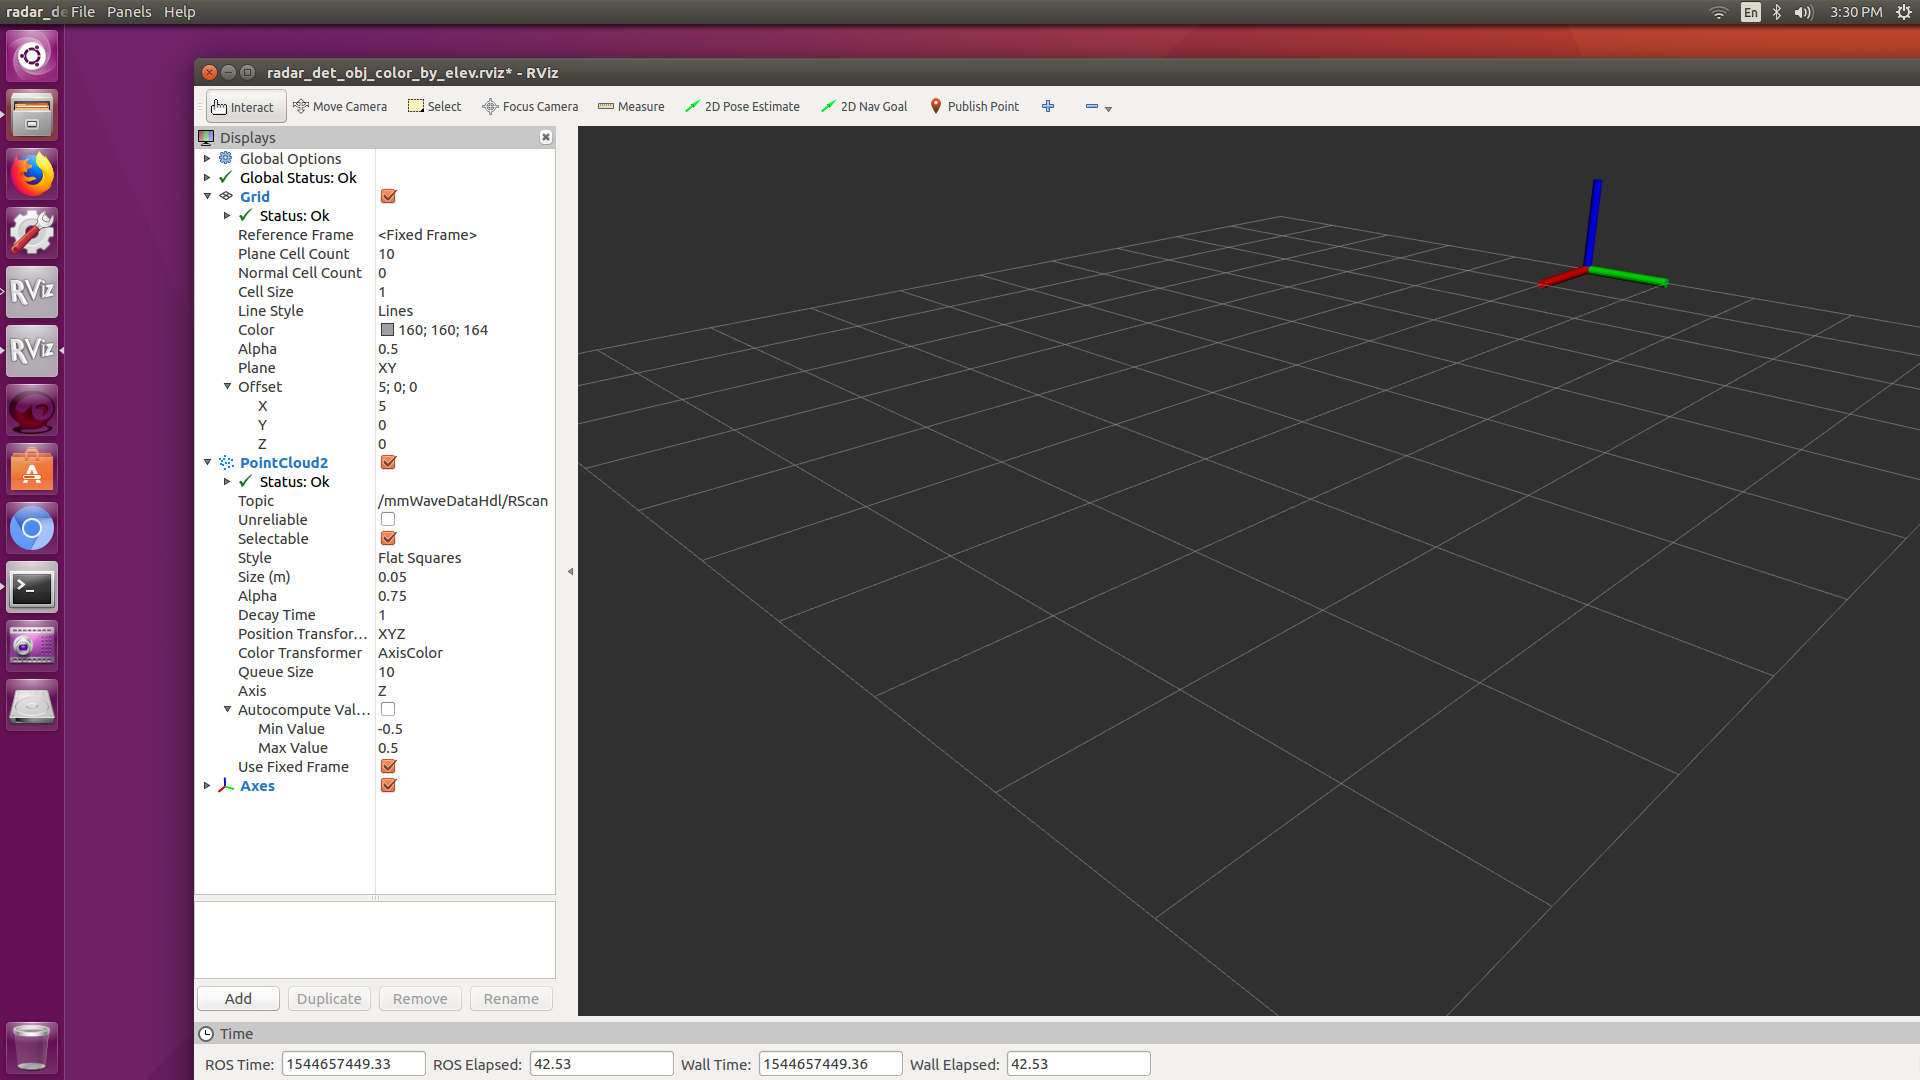Enable the Unreliable checkbox

click(388, 520)
